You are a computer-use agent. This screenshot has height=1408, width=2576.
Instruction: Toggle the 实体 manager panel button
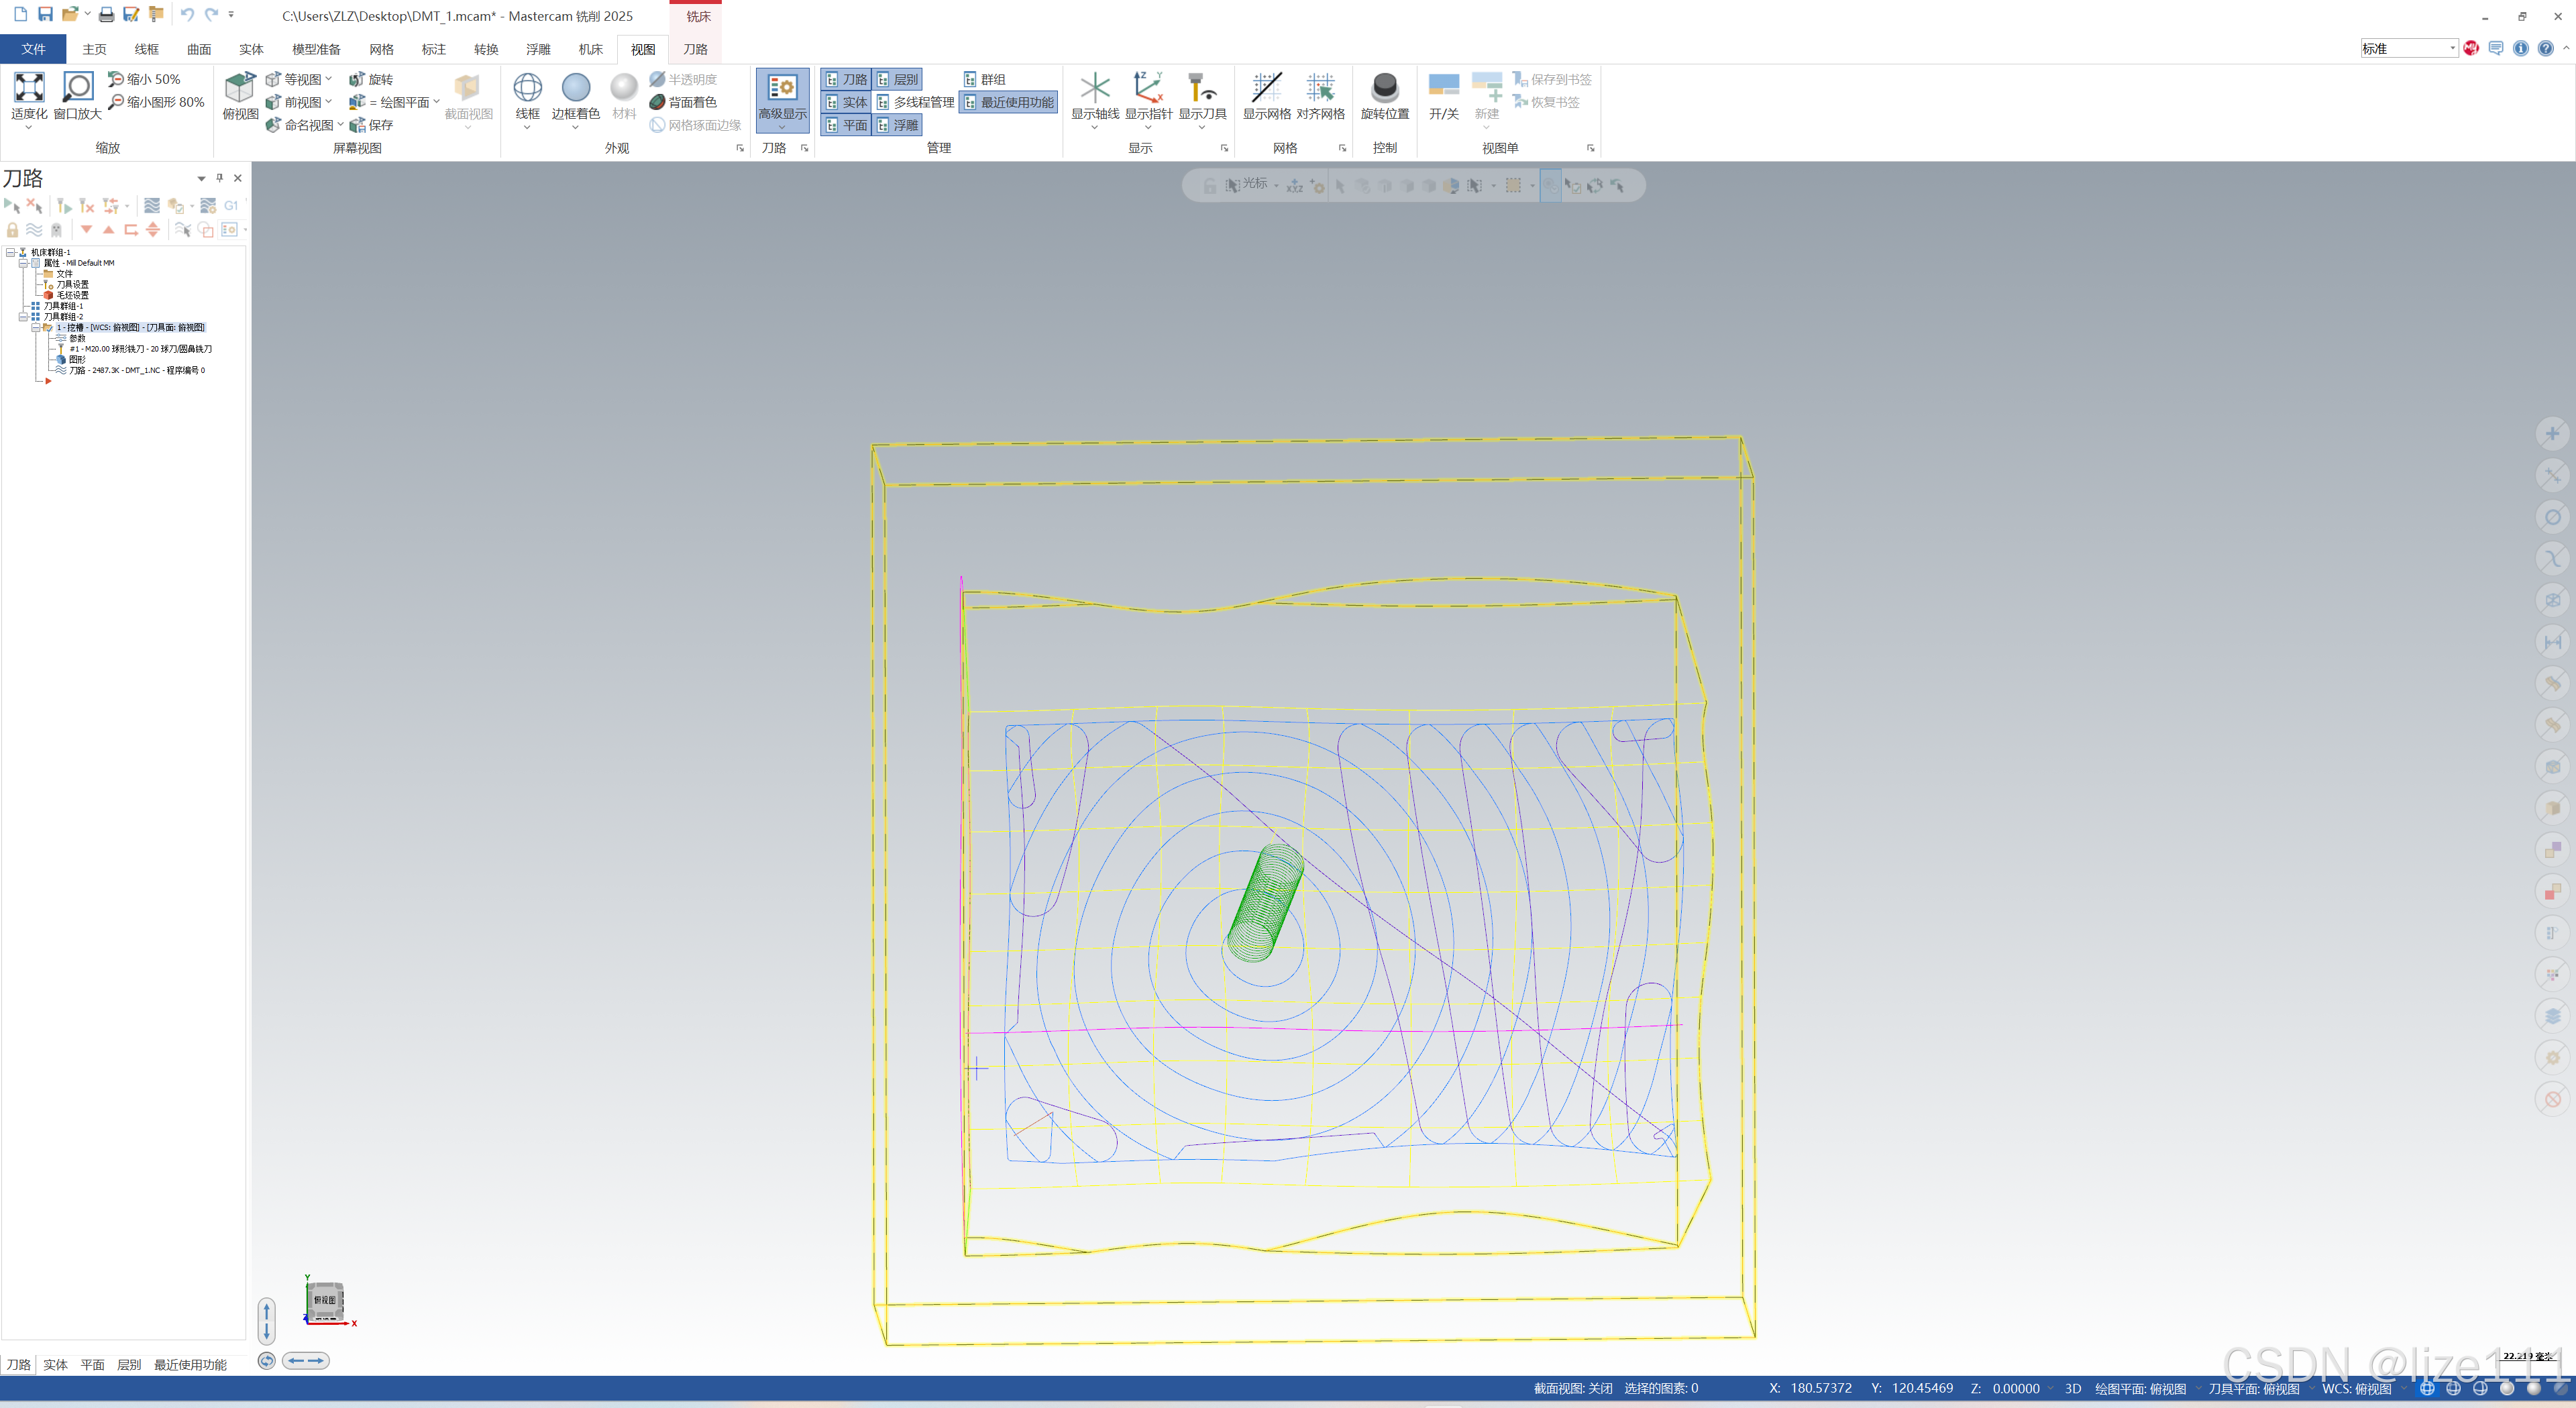(x=845, y=102)
